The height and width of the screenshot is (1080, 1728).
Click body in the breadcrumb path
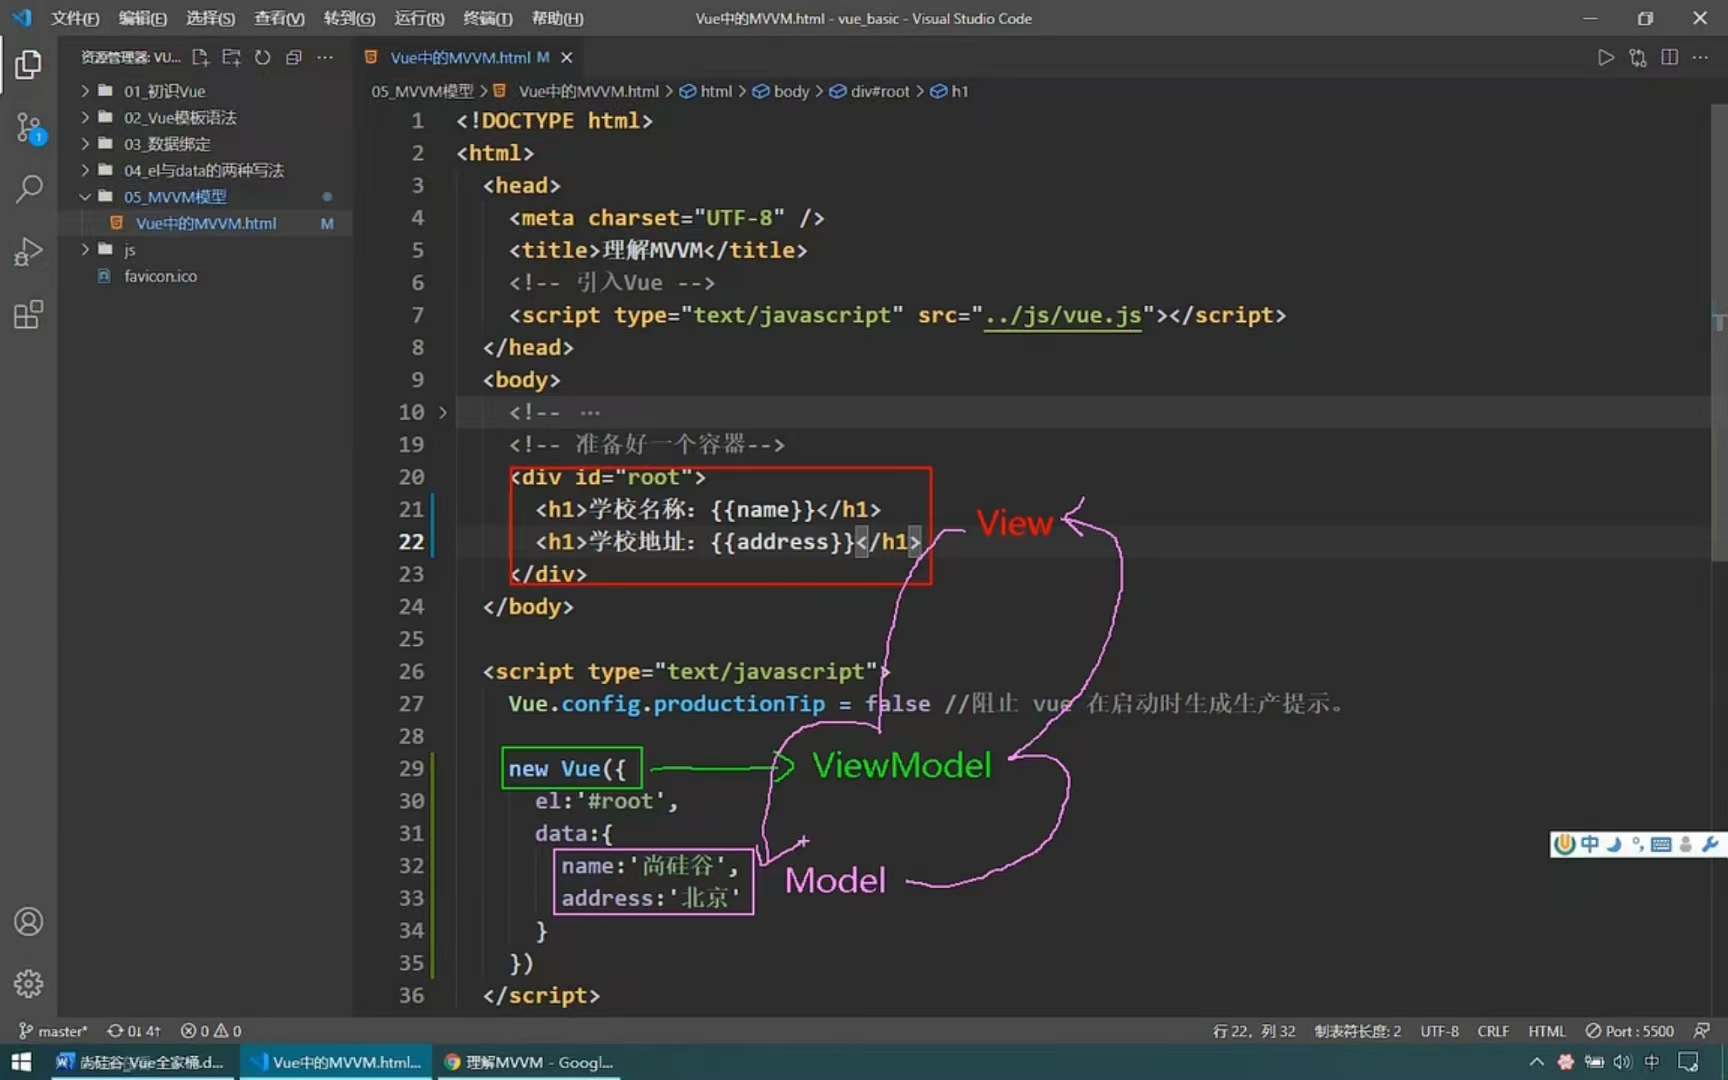pos(781,91)
